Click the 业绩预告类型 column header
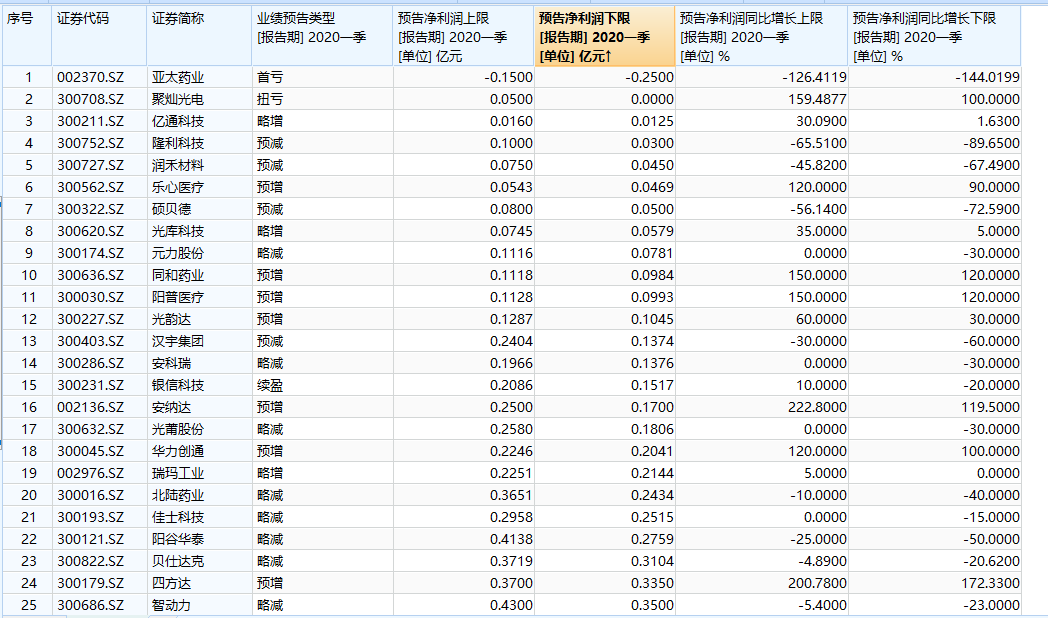The width and height of the screenshot is (1048, 618). click(322, 37)
